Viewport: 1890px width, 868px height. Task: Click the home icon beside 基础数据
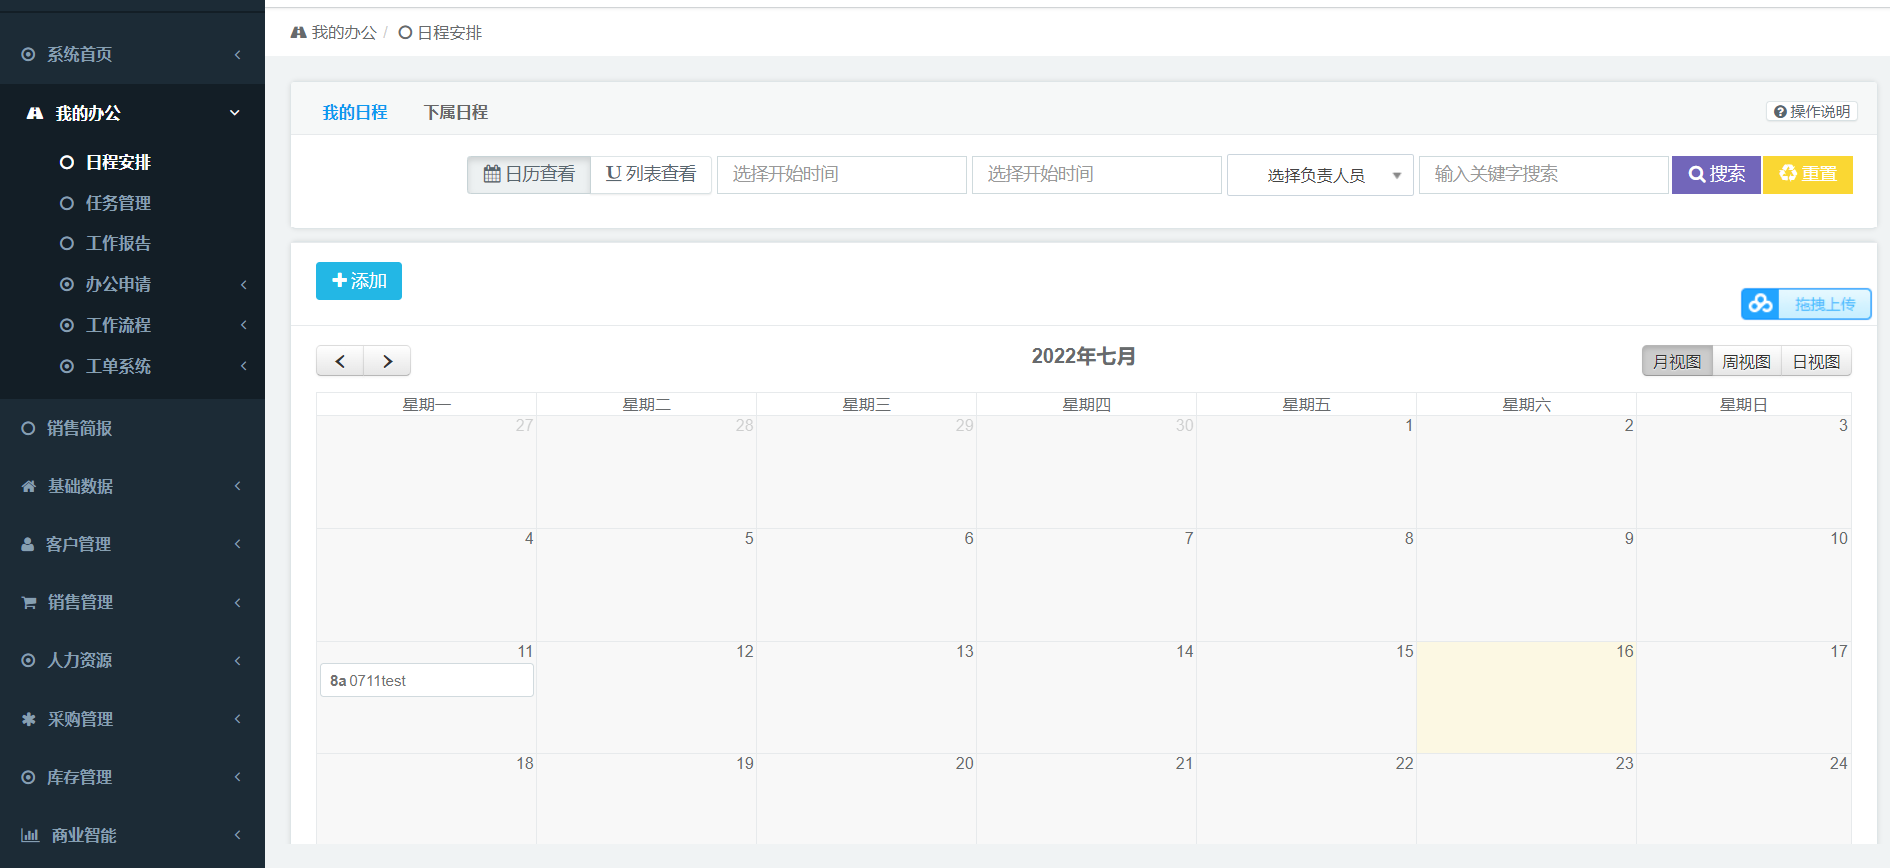point(29,486)
